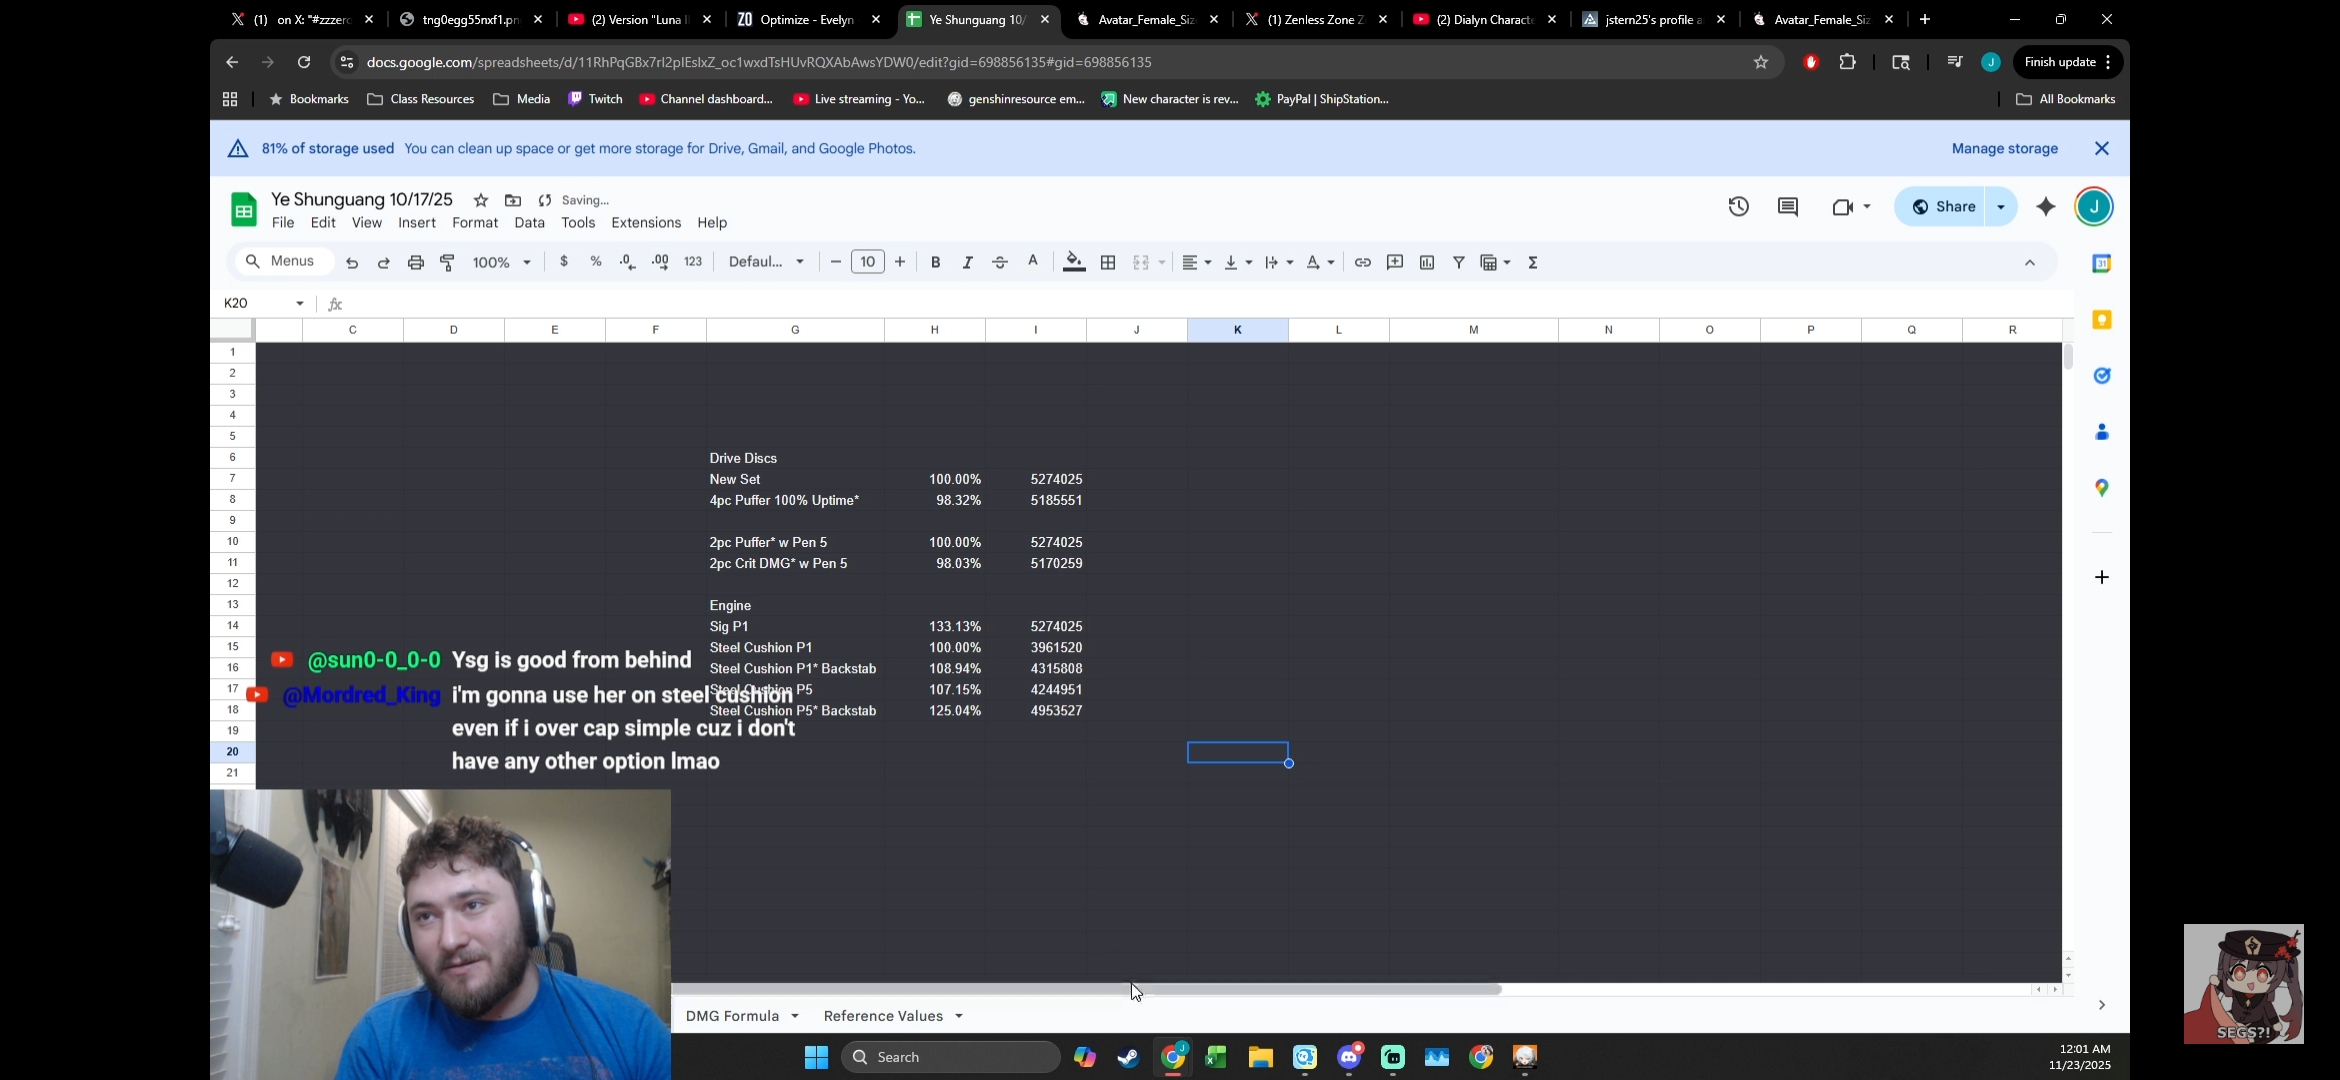
Task: Toggle strikethrough formatting
Action: [x=1000, y=262]
